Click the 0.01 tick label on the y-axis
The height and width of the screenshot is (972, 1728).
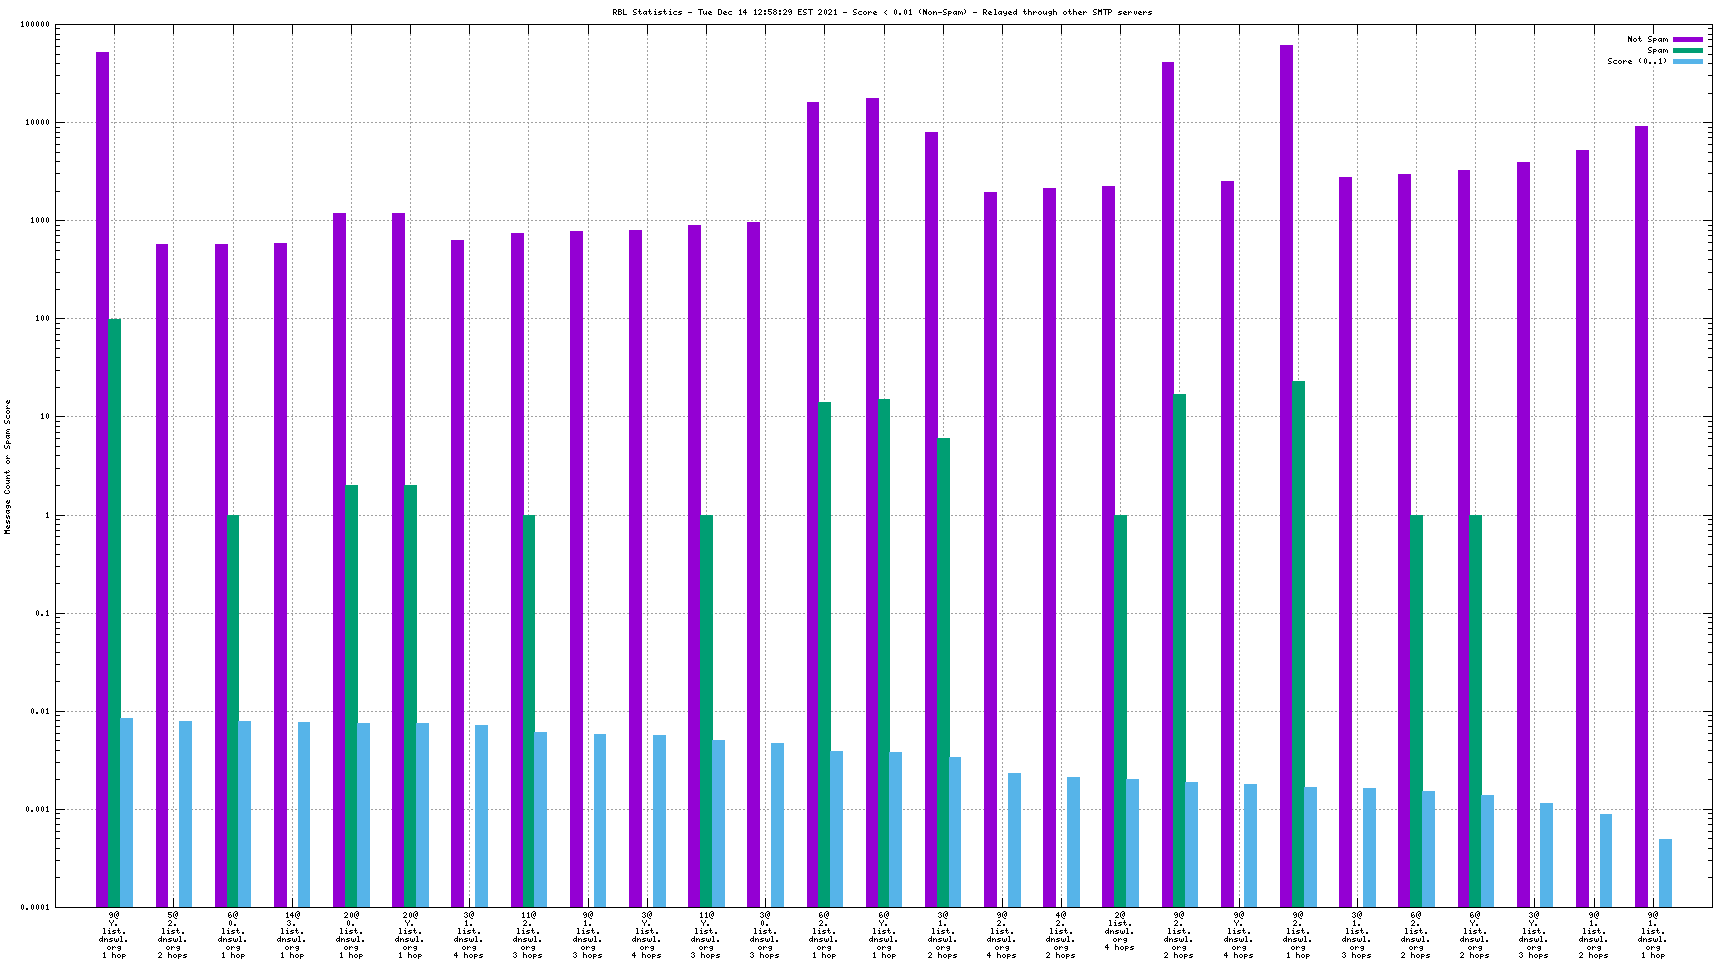(x=39, y=712)
